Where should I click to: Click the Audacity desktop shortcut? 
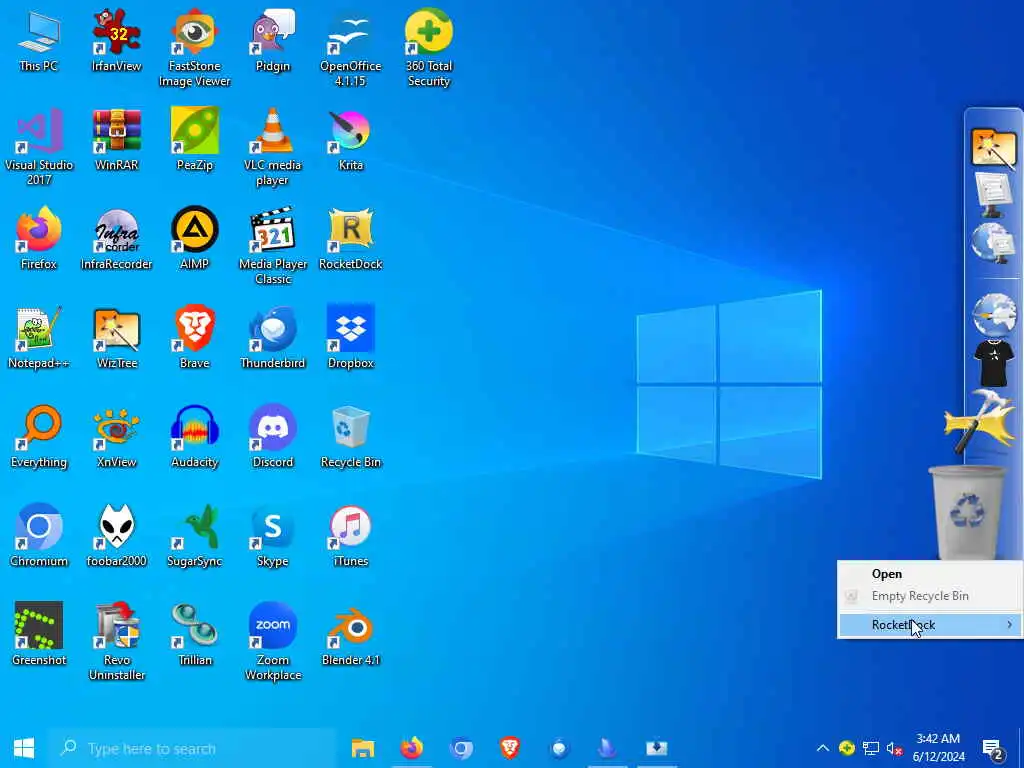(x=195, y=437)
